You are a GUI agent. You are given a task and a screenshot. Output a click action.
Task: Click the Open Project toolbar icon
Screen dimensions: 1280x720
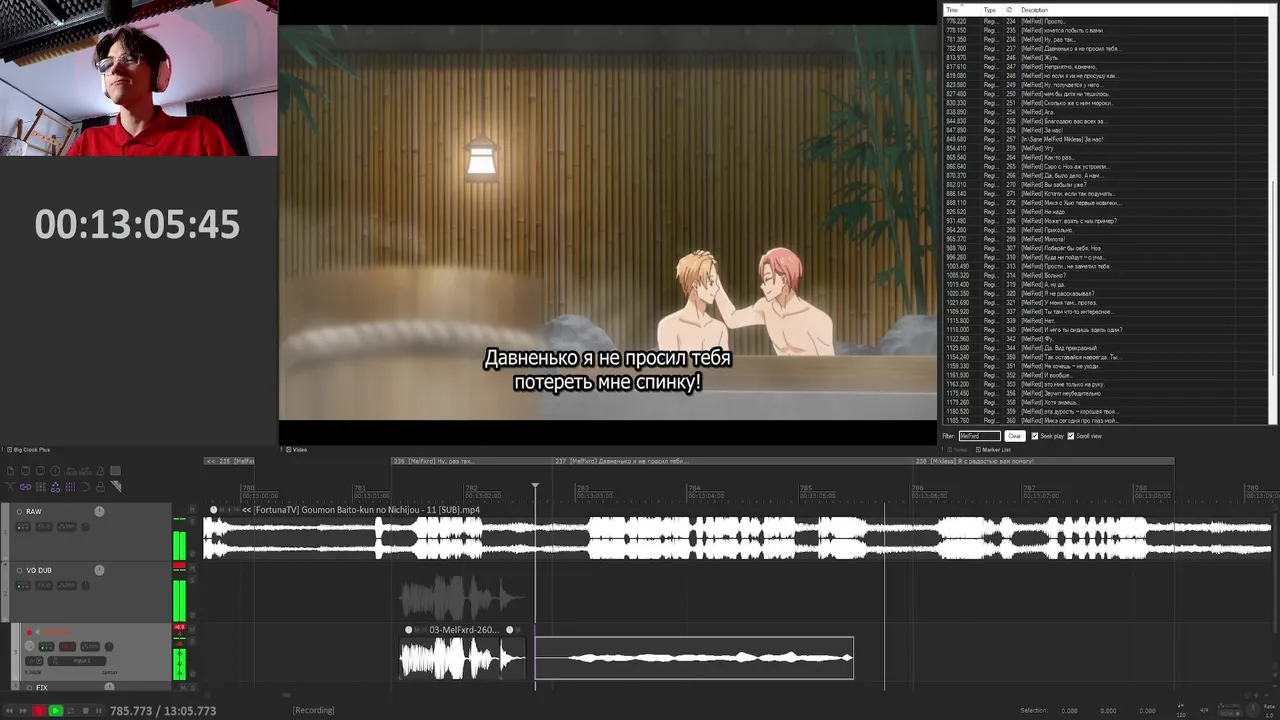pyautogui.click(x=25, y=471)
